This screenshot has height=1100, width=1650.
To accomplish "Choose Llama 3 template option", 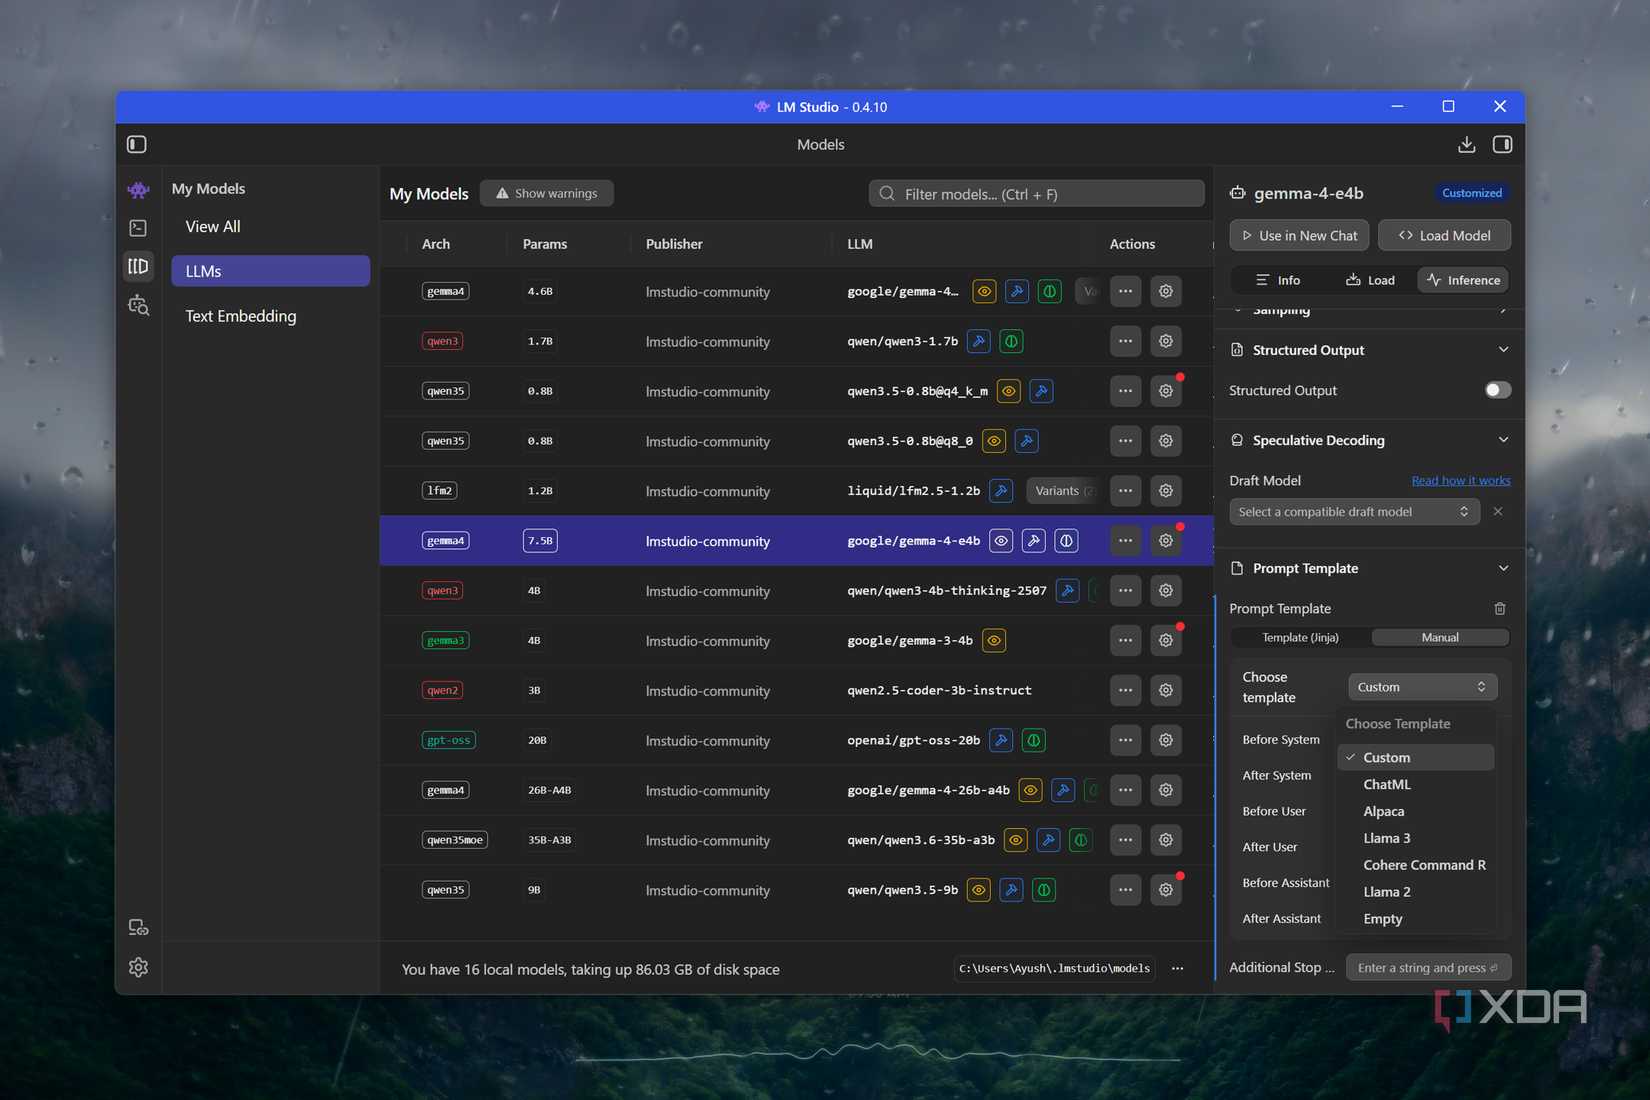I will (x=1416, y=838).
